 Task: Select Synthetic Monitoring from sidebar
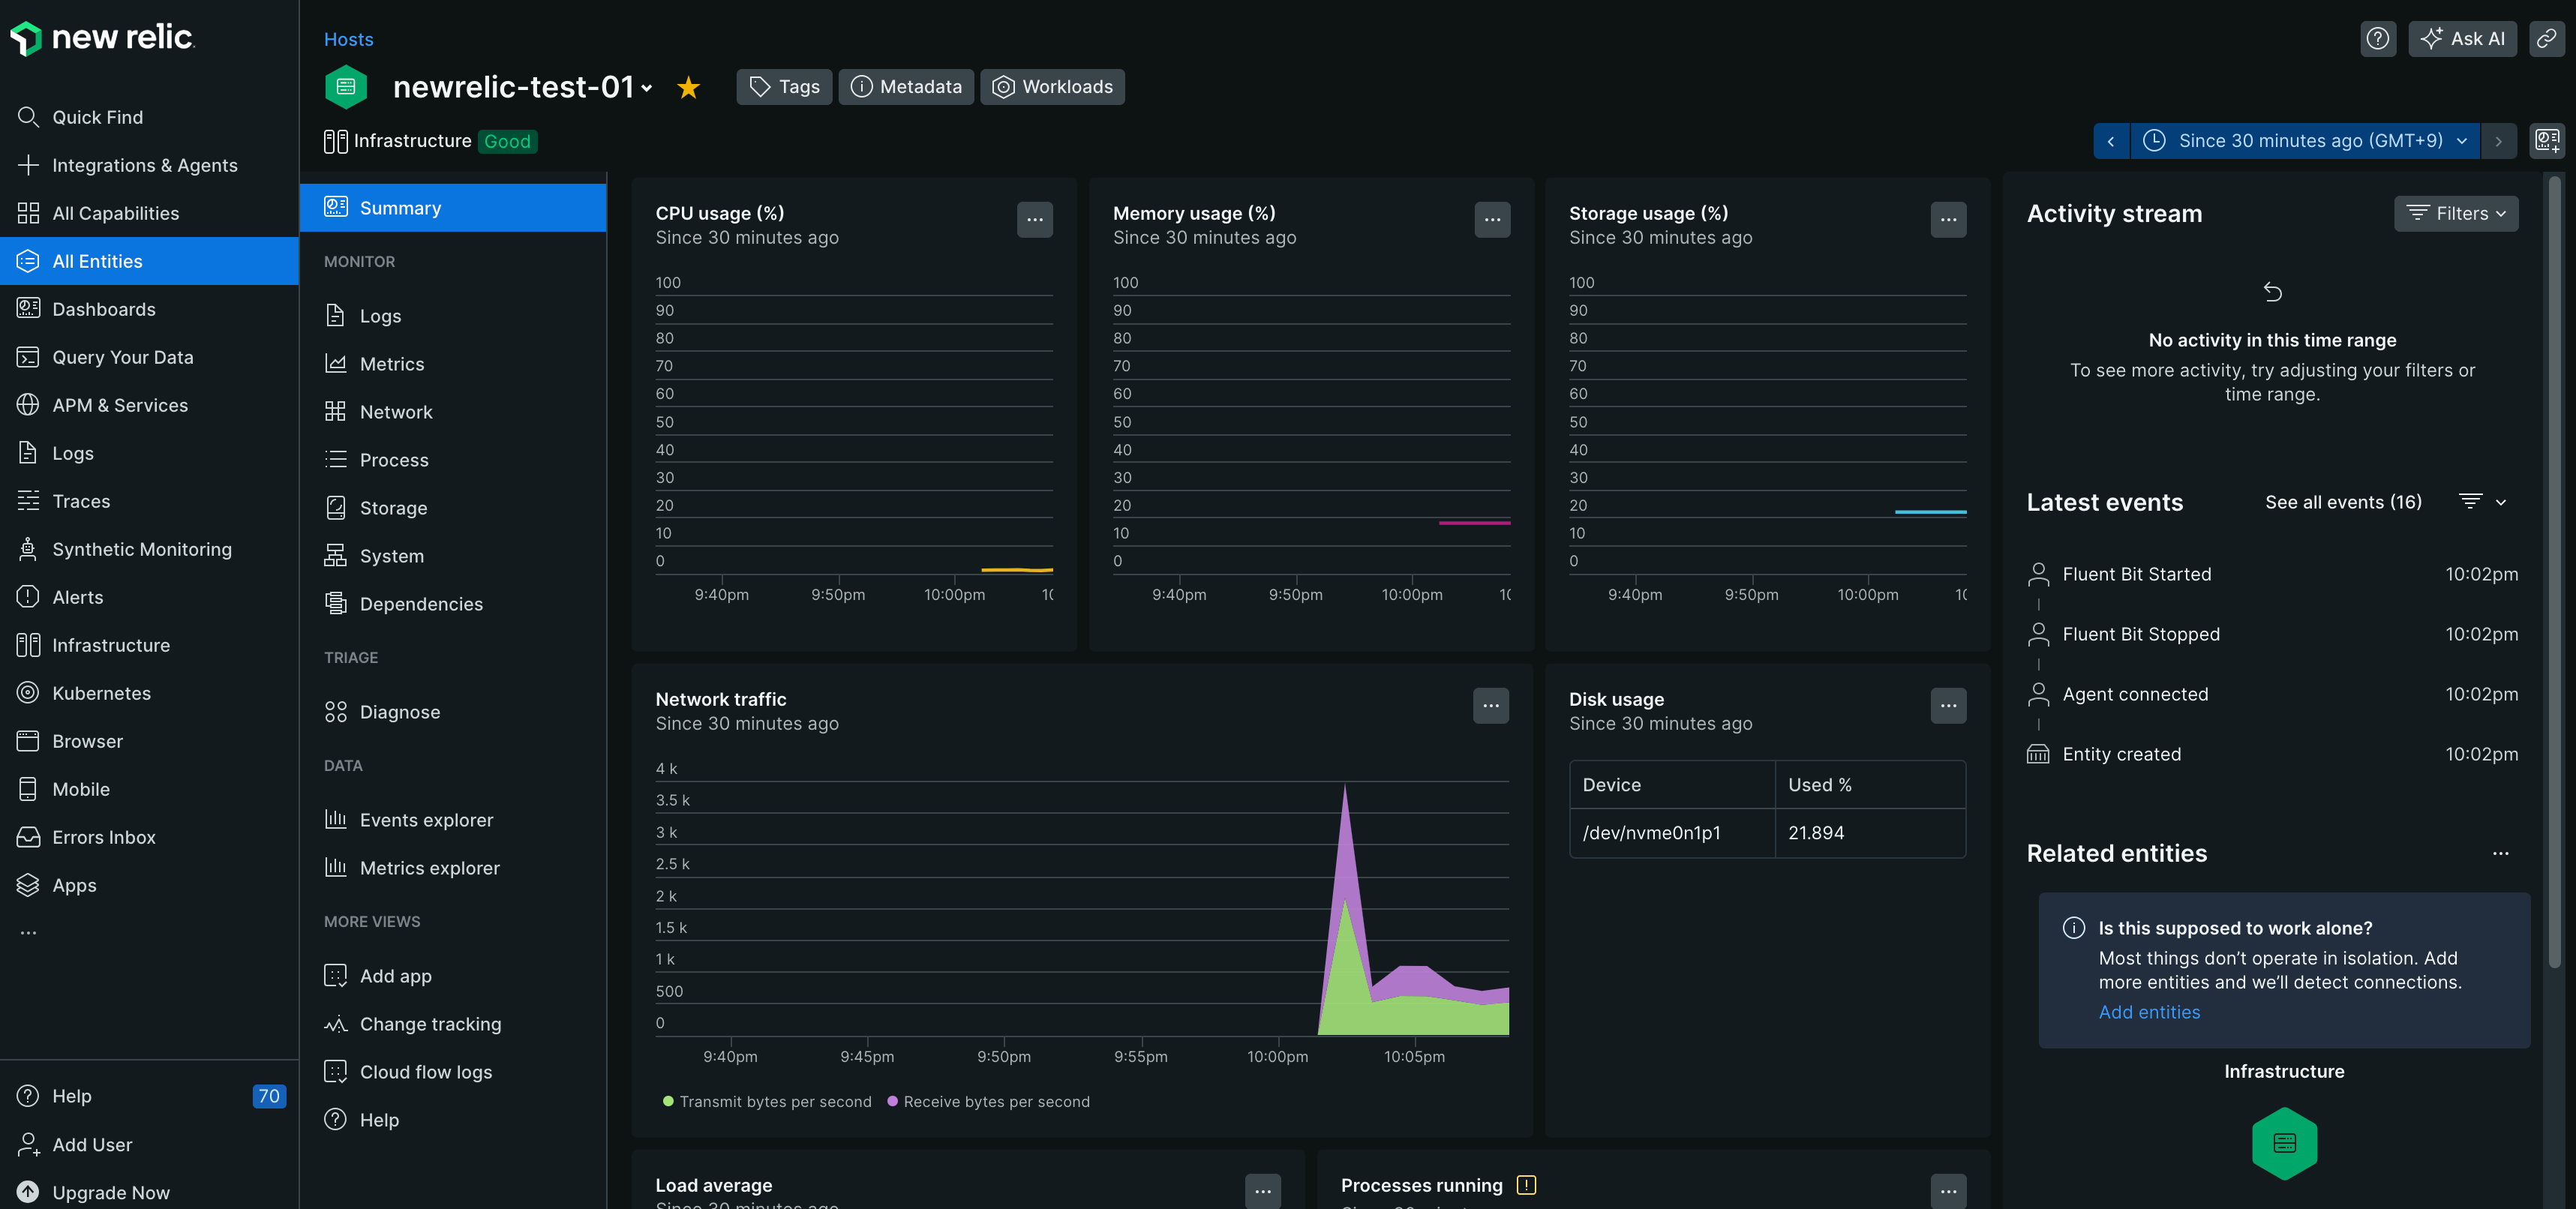click(x=141, y=548)
